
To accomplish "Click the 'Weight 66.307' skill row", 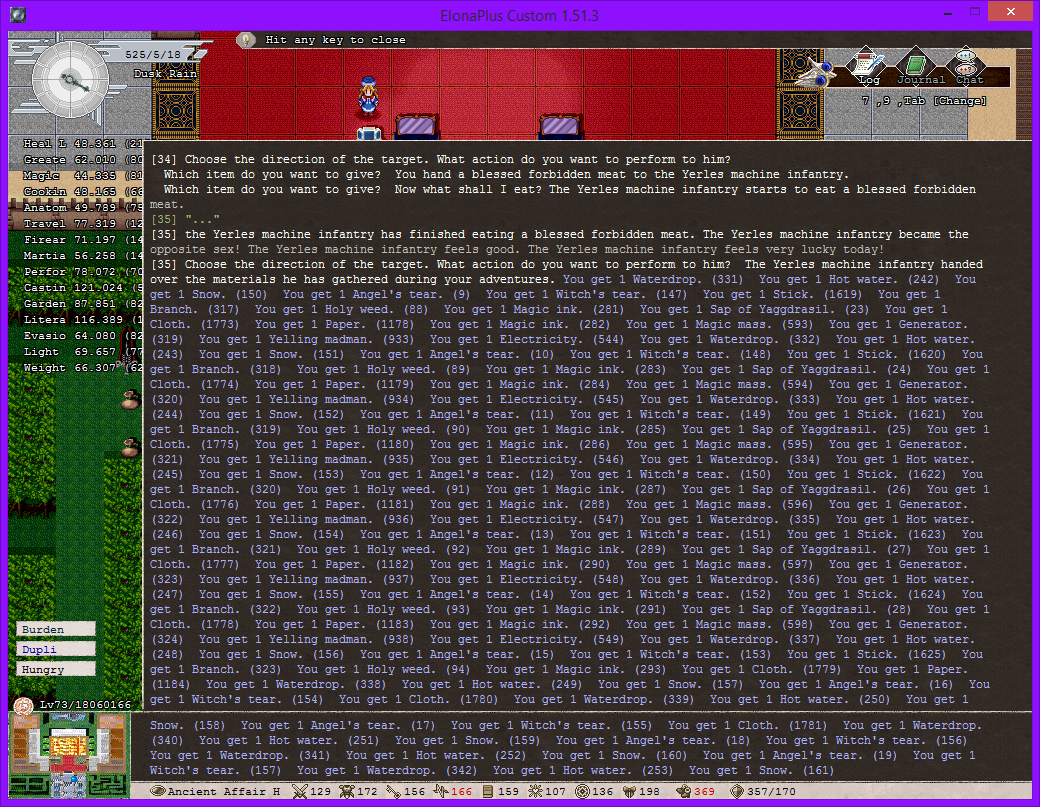I will (82, 367).
